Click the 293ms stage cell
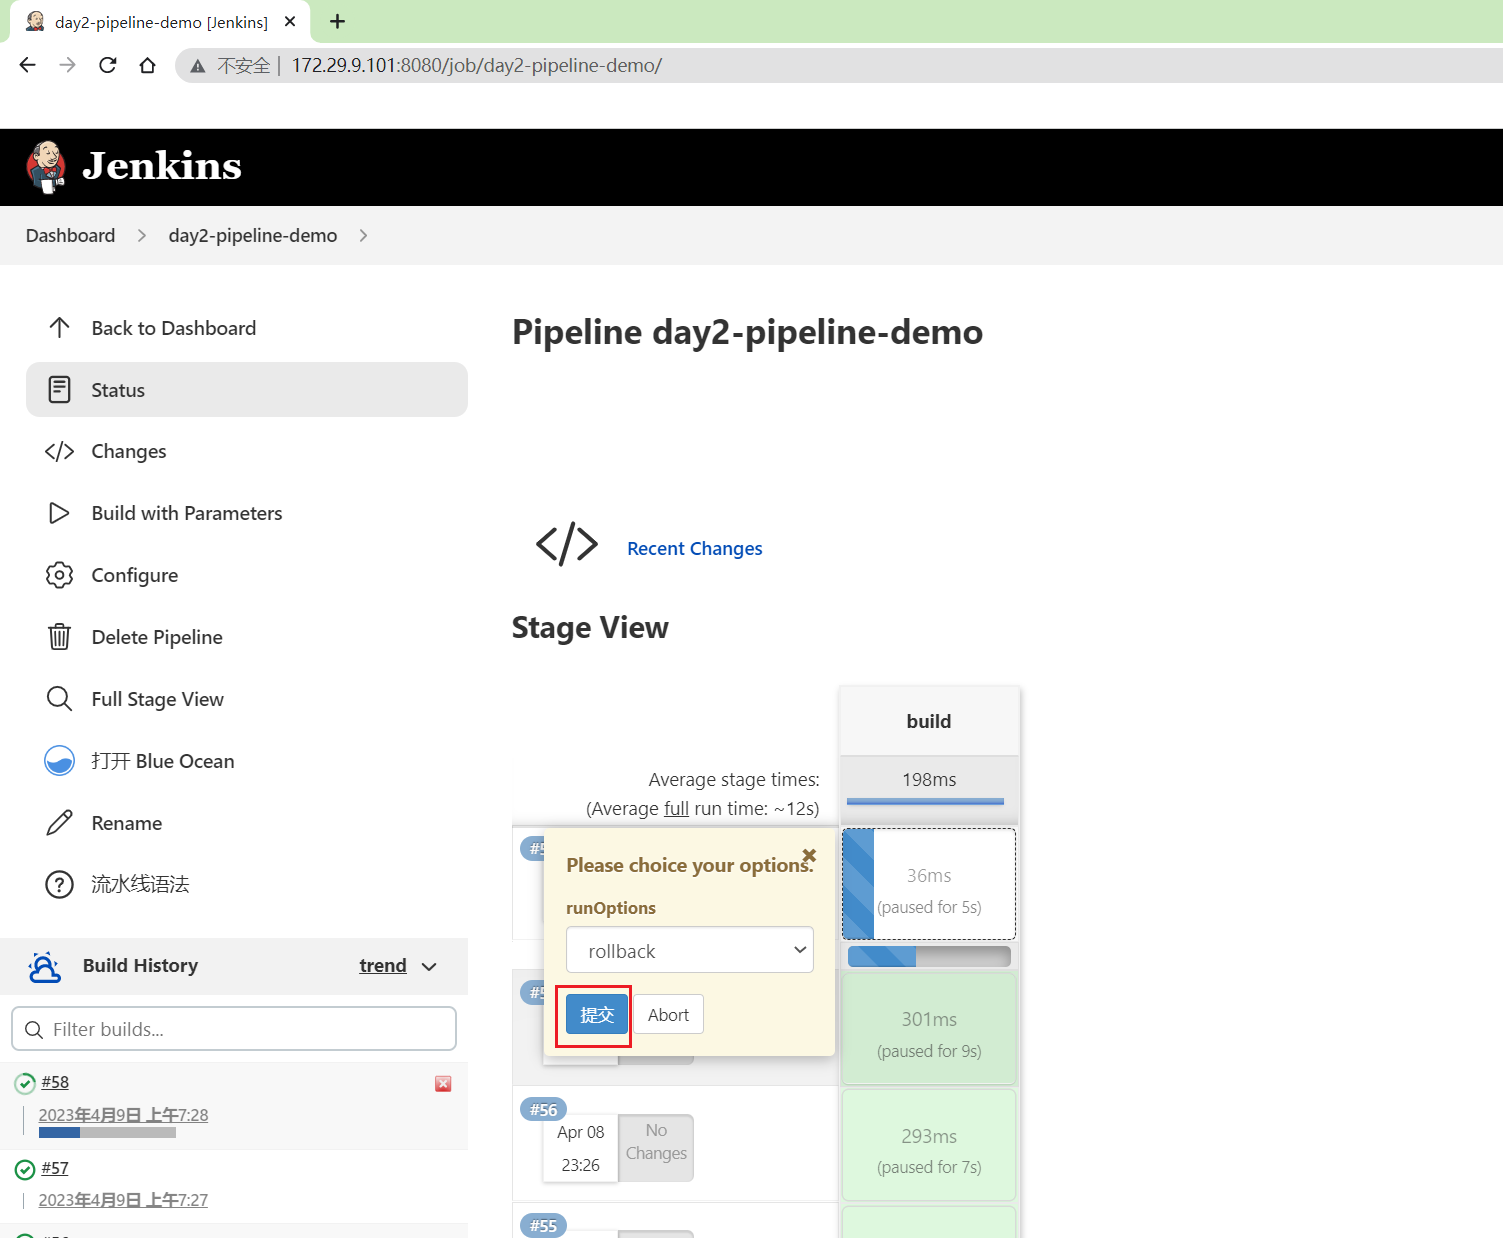 pyautogui.click(x=929, y=1145)
